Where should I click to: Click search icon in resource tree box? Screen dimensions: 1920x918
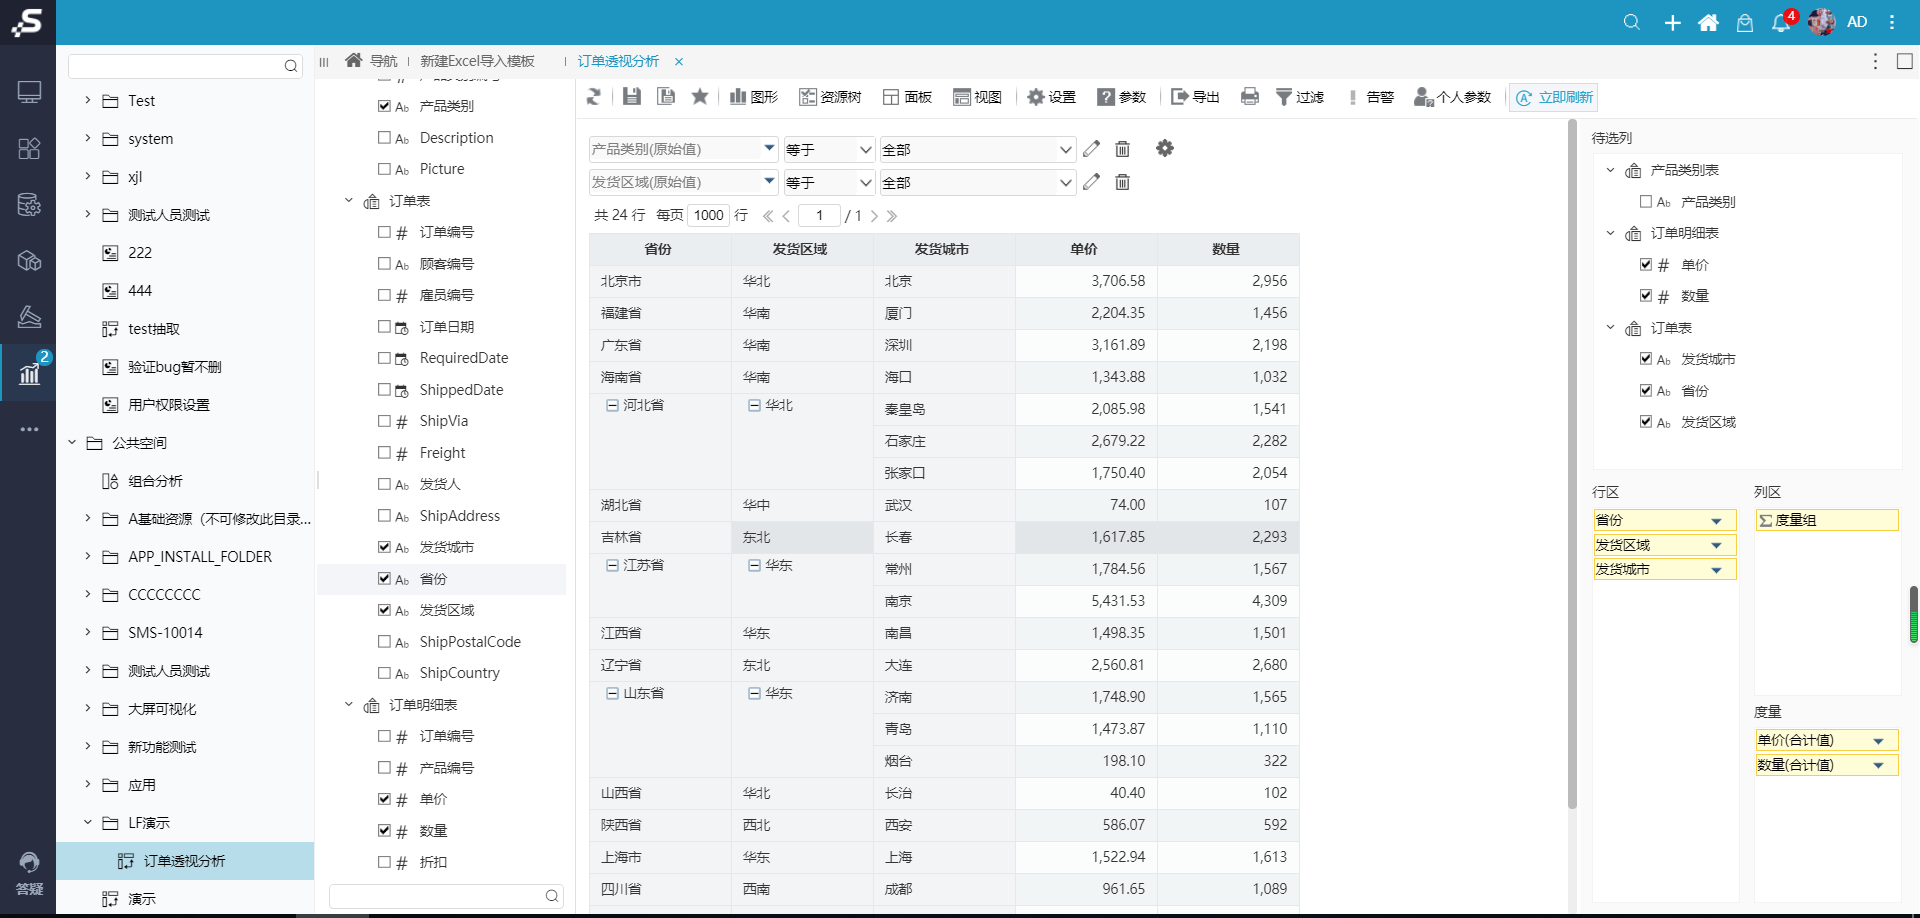[x=291, y=66]
